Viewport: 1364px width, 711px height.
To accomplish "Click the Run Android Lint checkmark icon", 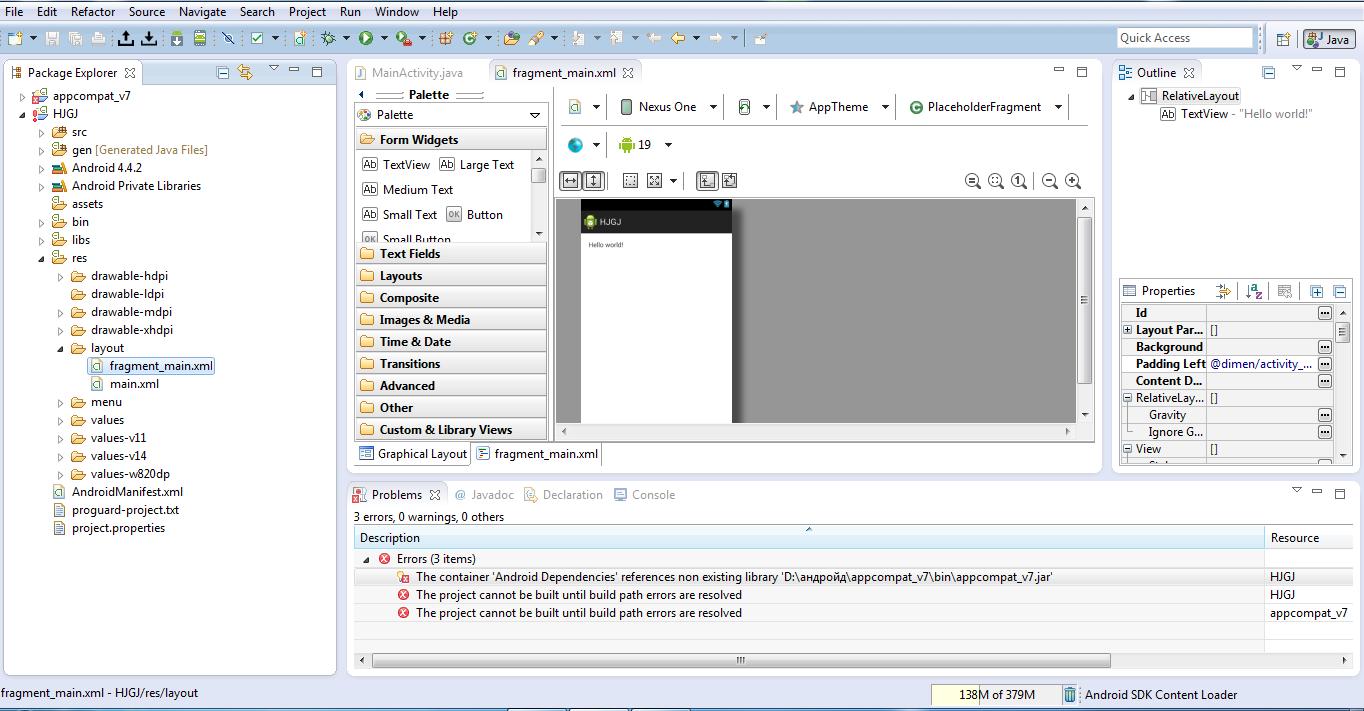I will [x=257, y=38].
